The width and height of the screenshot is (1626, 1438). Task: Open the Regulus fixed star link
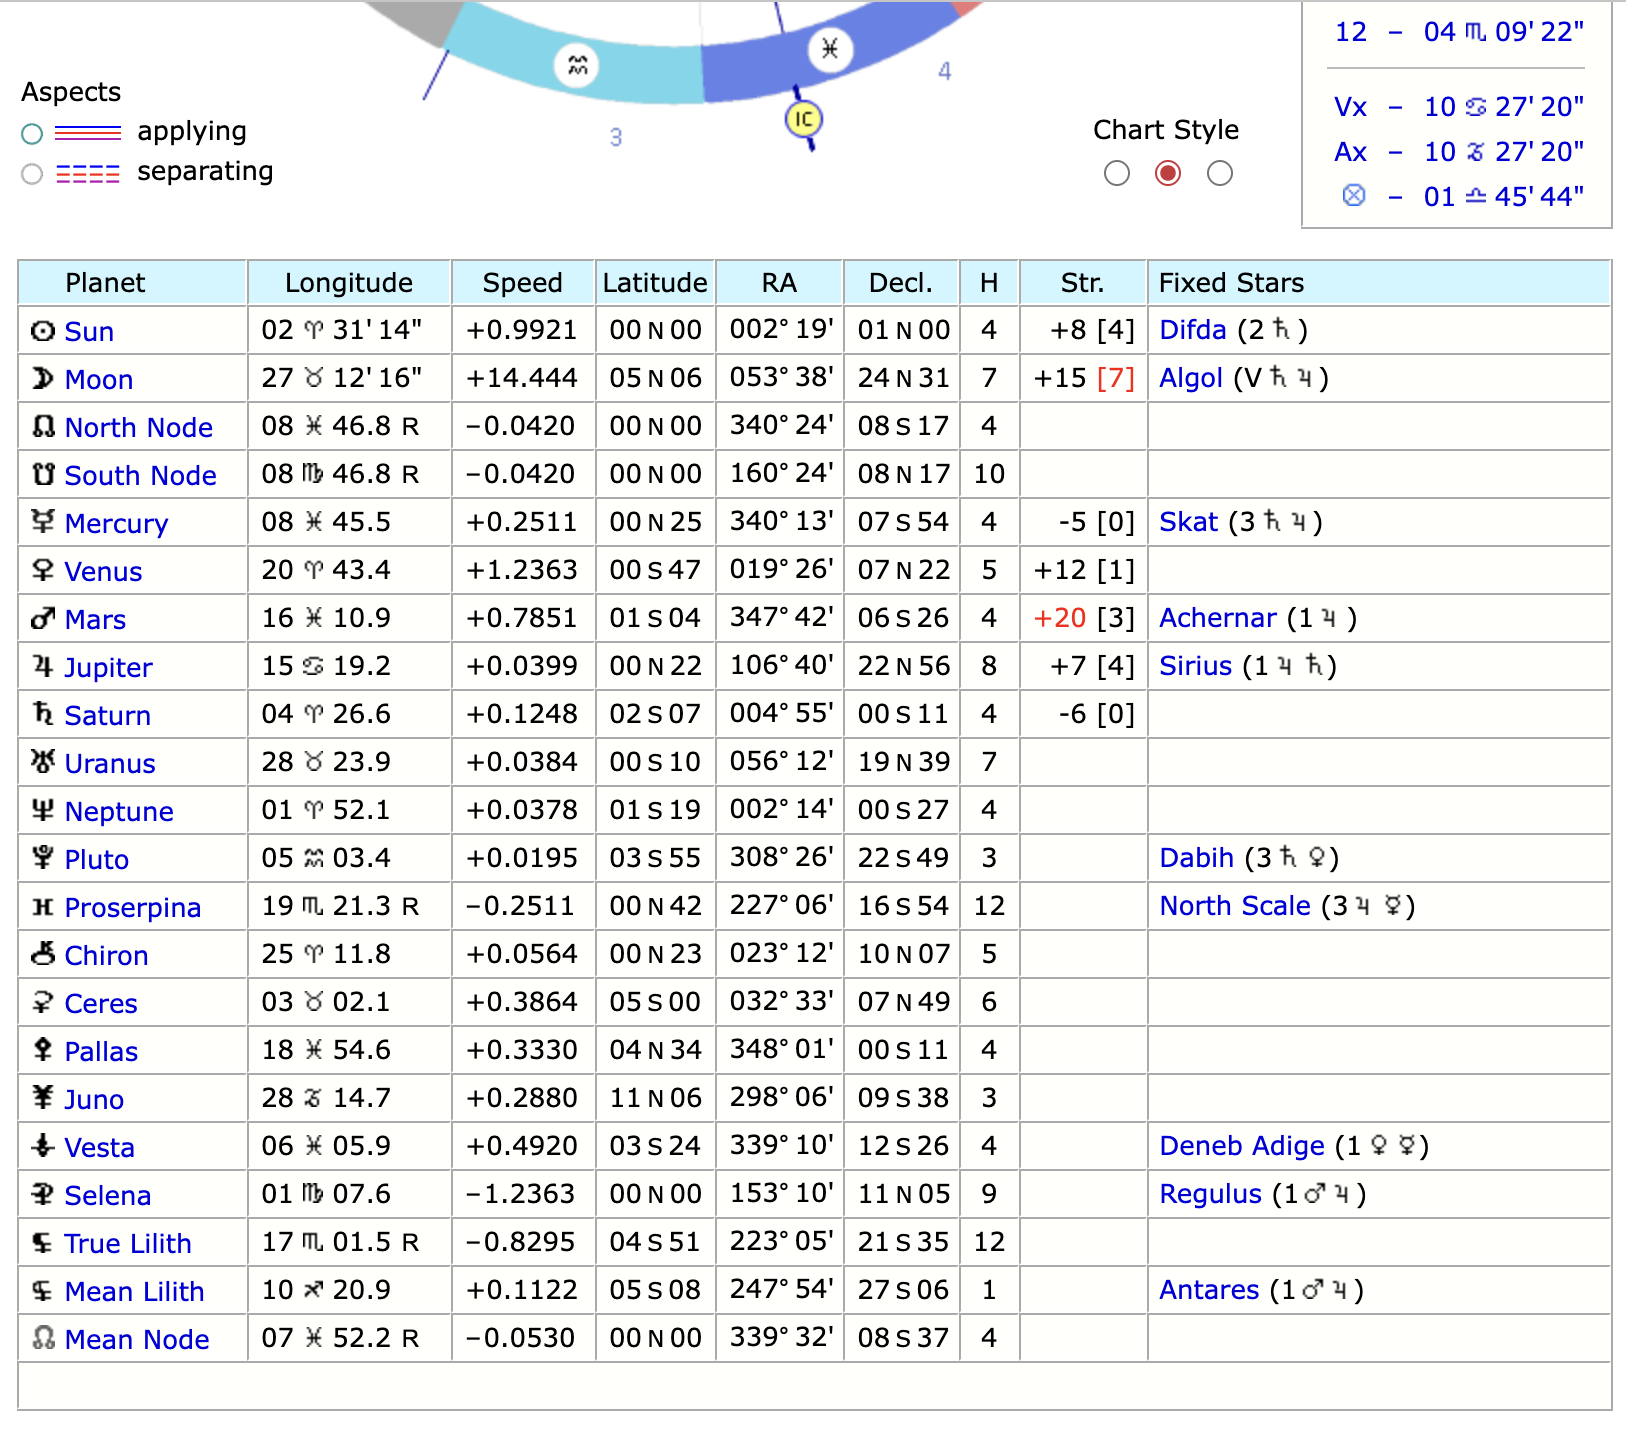pyautogui.click(x=1210, y=1194)
